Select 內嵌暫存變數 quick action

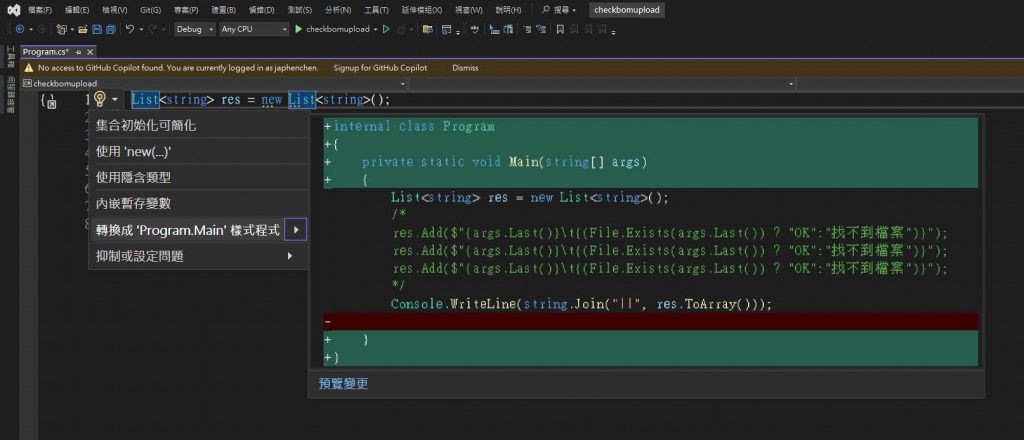(x=198, y=204)
